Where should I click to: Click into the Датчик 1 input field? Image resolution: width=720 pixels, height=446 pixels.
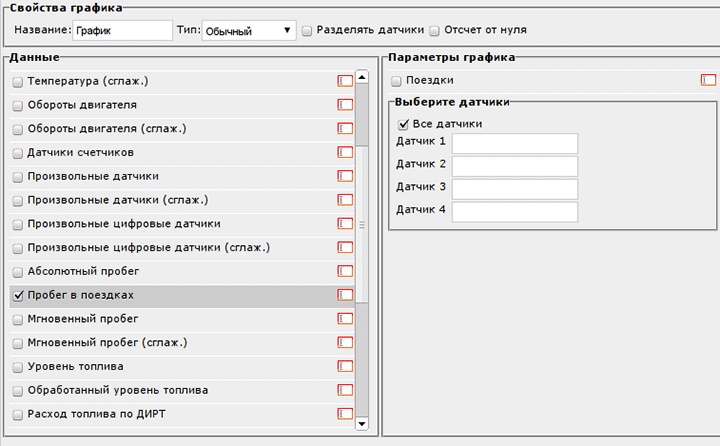(515, 144)
